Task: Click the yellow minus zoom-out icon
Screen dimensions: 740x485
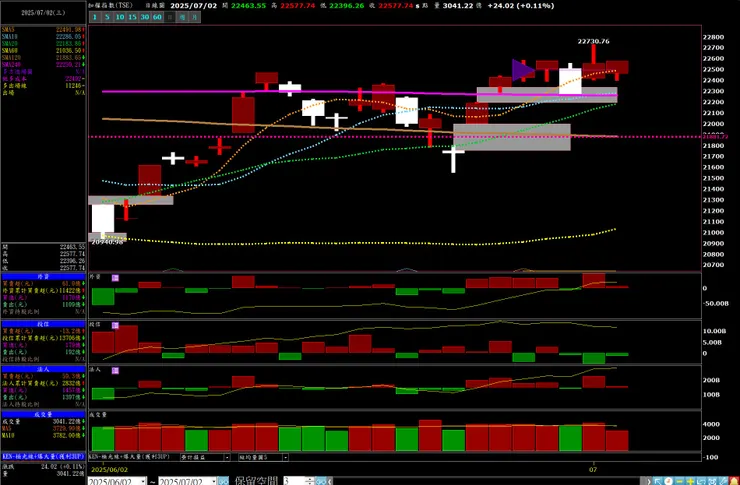Action: coord(680,481)
